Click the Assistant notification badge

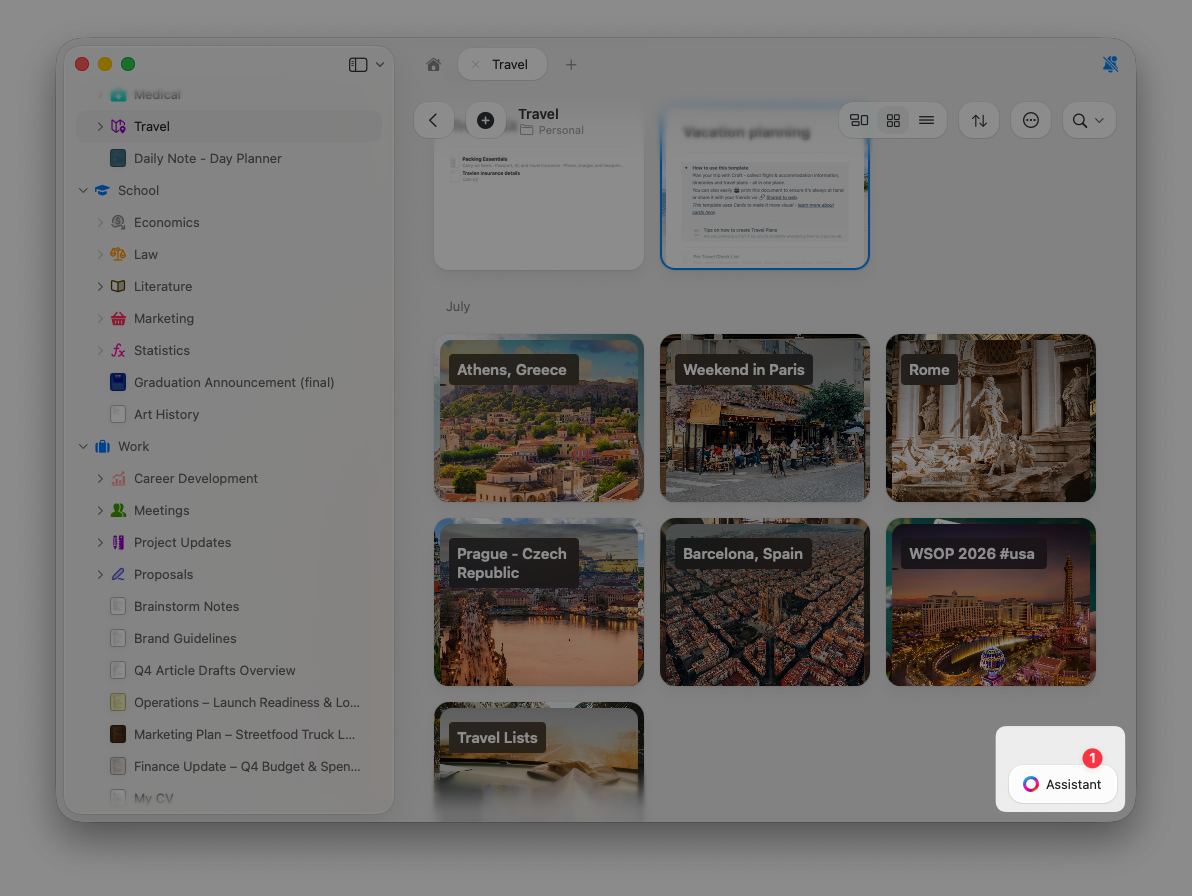pos(1092,758)
